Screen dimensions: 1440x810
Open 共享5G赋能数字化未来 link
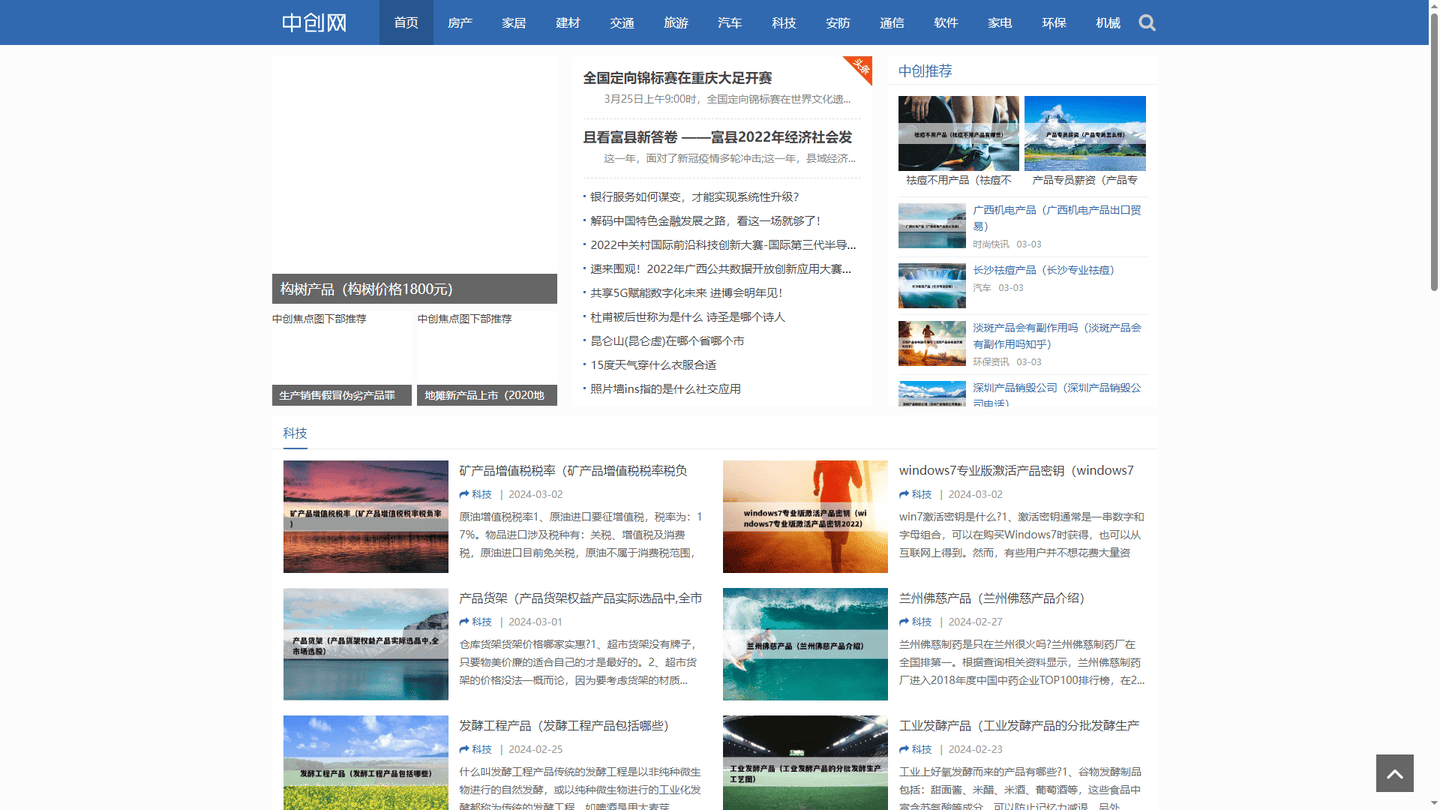(686, 293)
